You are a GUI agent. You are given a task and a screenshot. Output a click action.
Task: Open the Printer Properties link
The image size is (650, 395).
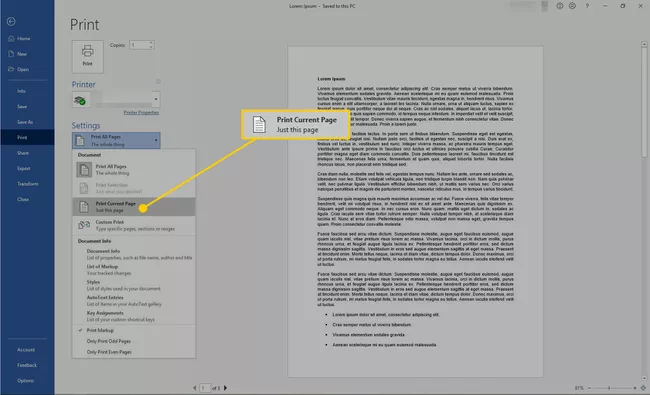[x=141, y=112]
